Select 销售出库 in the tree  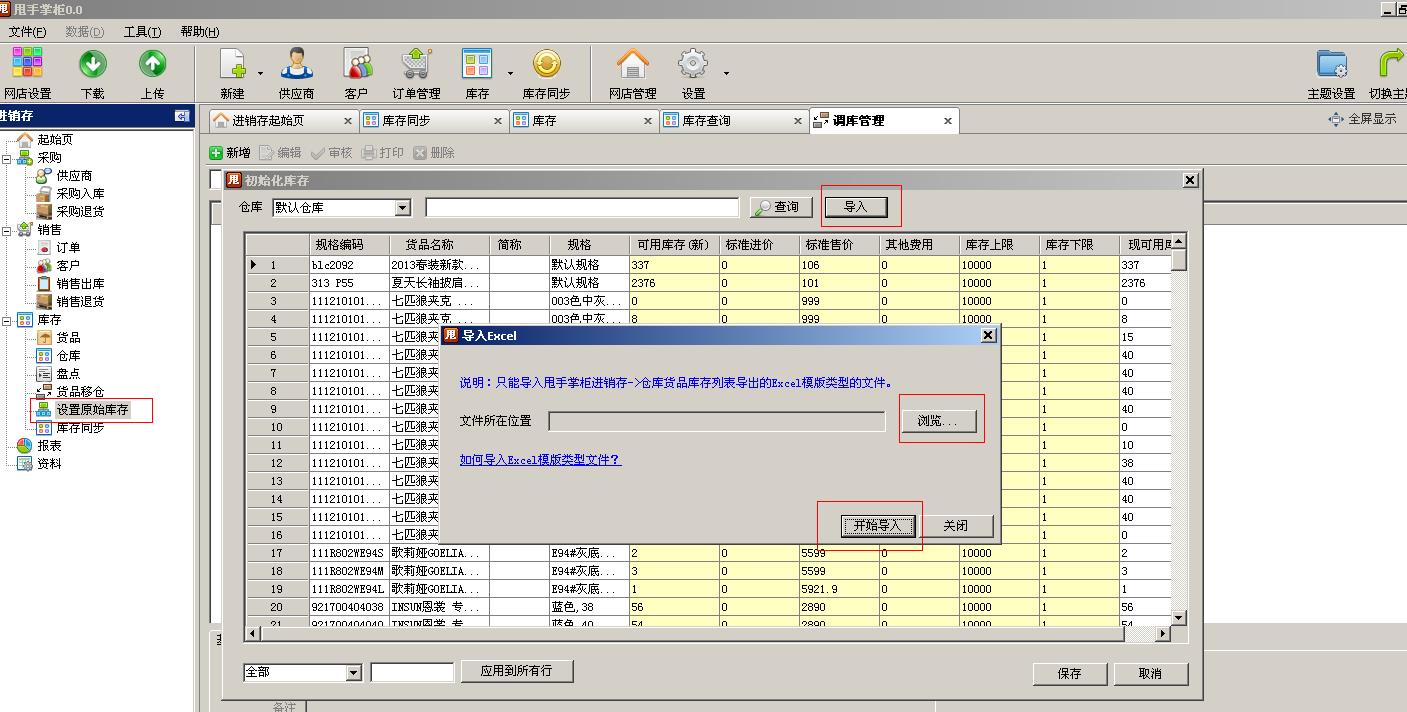click(80, 284)
